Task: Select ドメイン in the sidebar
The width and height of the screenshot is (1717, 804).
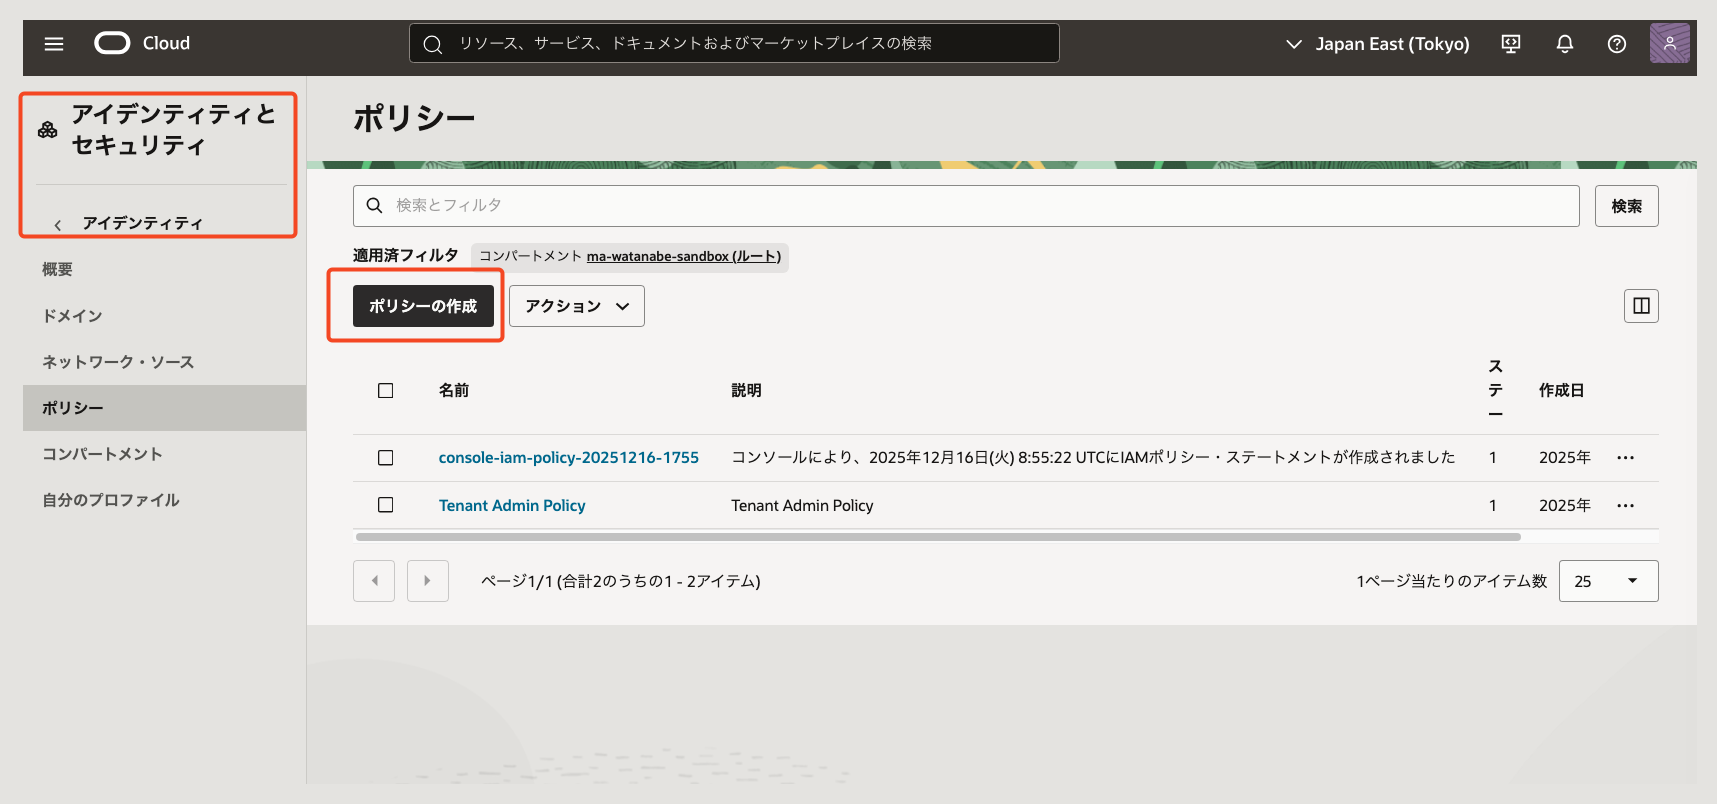Action: click(x=72, y=316)
